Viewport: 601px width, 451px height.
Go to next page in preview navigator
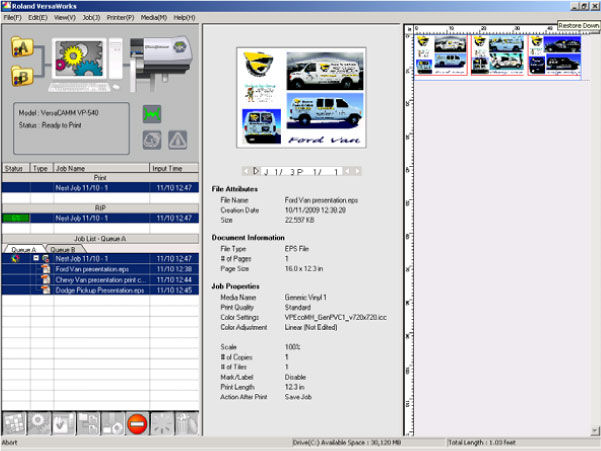point(358,171)
